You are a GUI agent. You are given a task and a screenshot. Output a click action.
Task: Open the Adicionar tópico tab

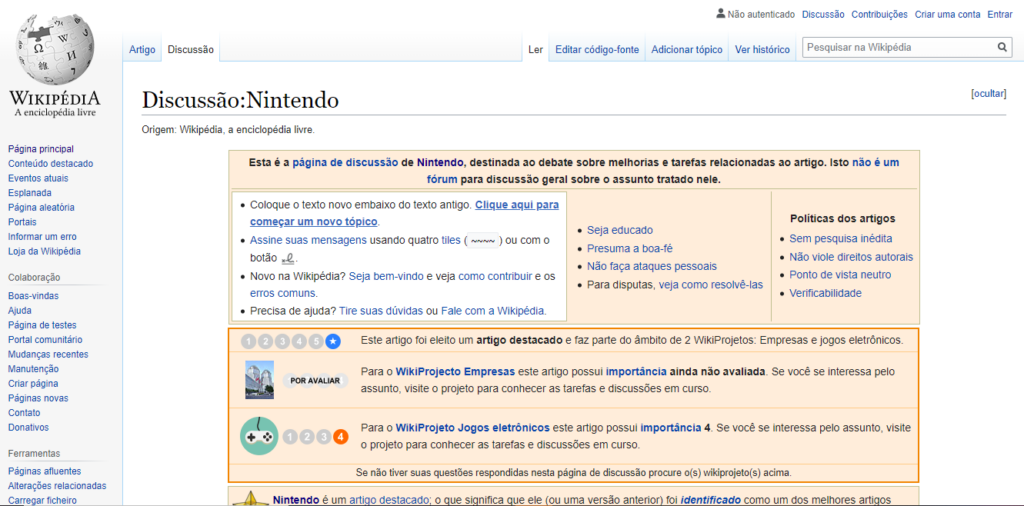686,49
